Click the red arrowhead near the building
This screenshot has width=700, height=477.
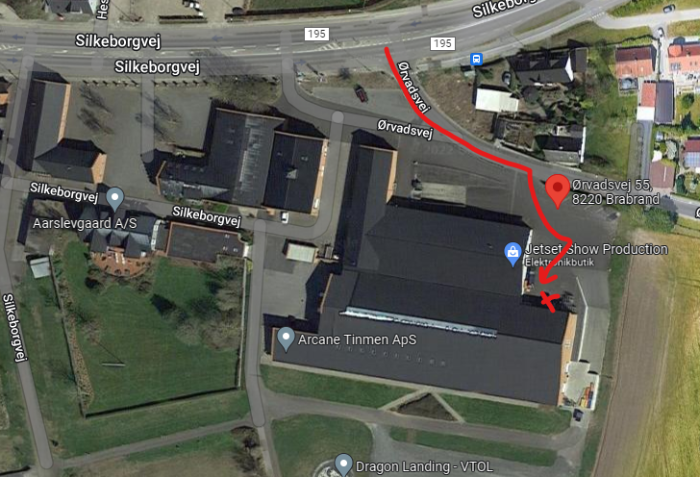point(547,278)
